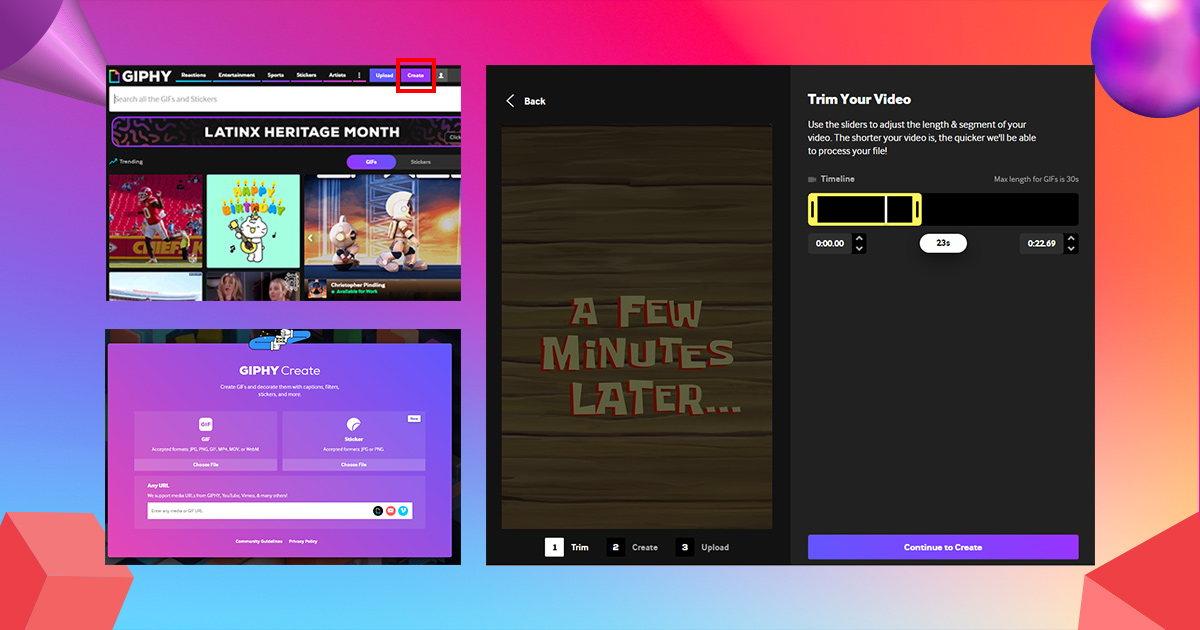This screenshot has width=1200, height=630.
Task: Click the end time 0:22.69 field
Action: point(1042,243)
